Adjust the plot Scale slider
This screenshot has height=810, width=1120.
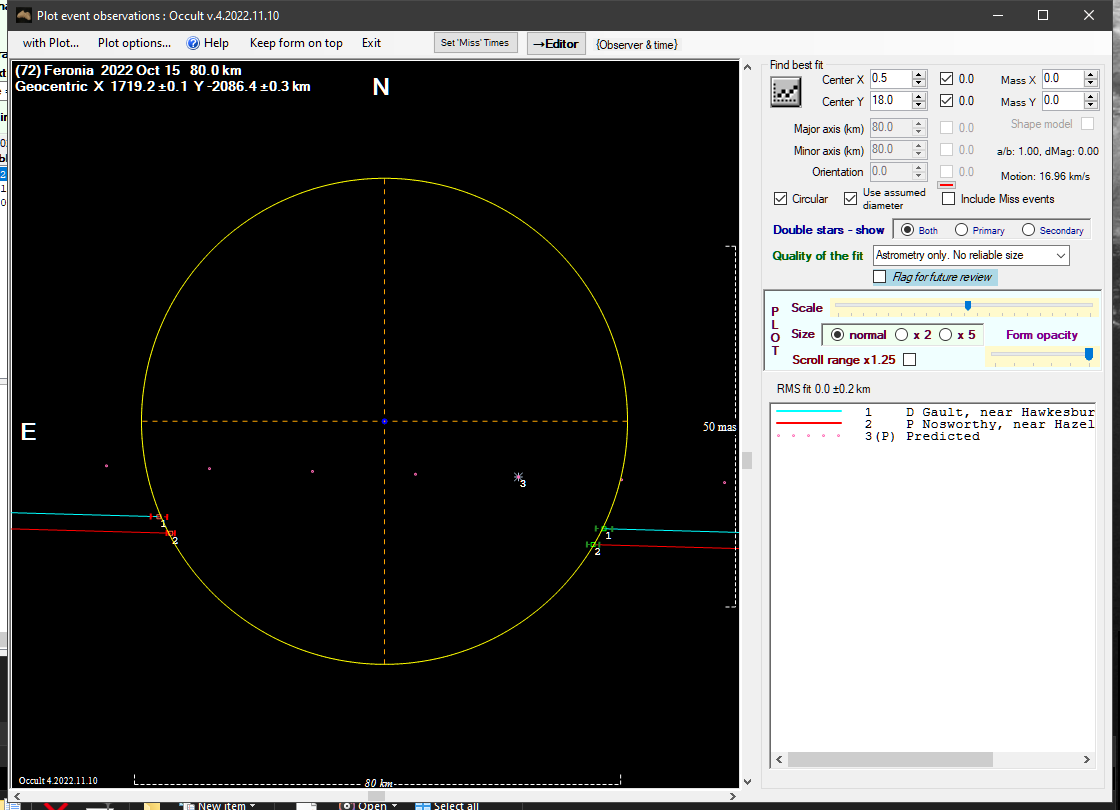tap(968, 306)
